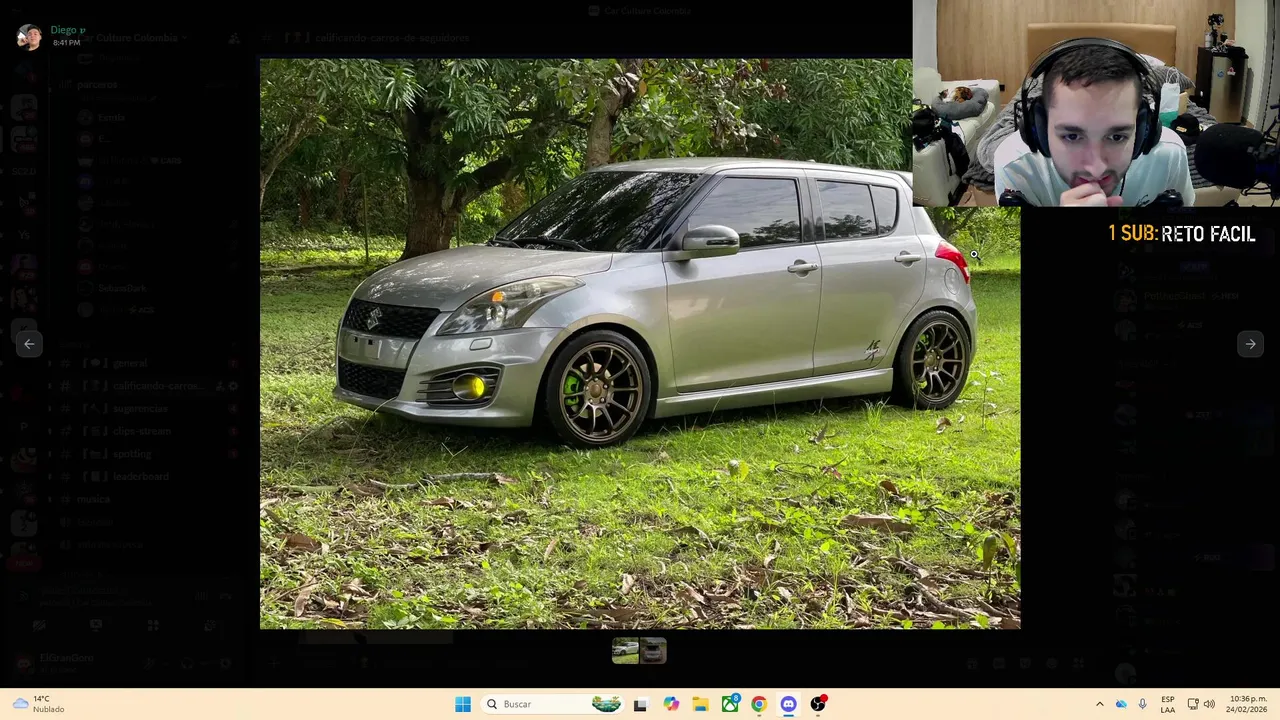Viewport: 1280px width, 720px height.
Task: Click the search highlight garden image
Action: pos(606,704)
